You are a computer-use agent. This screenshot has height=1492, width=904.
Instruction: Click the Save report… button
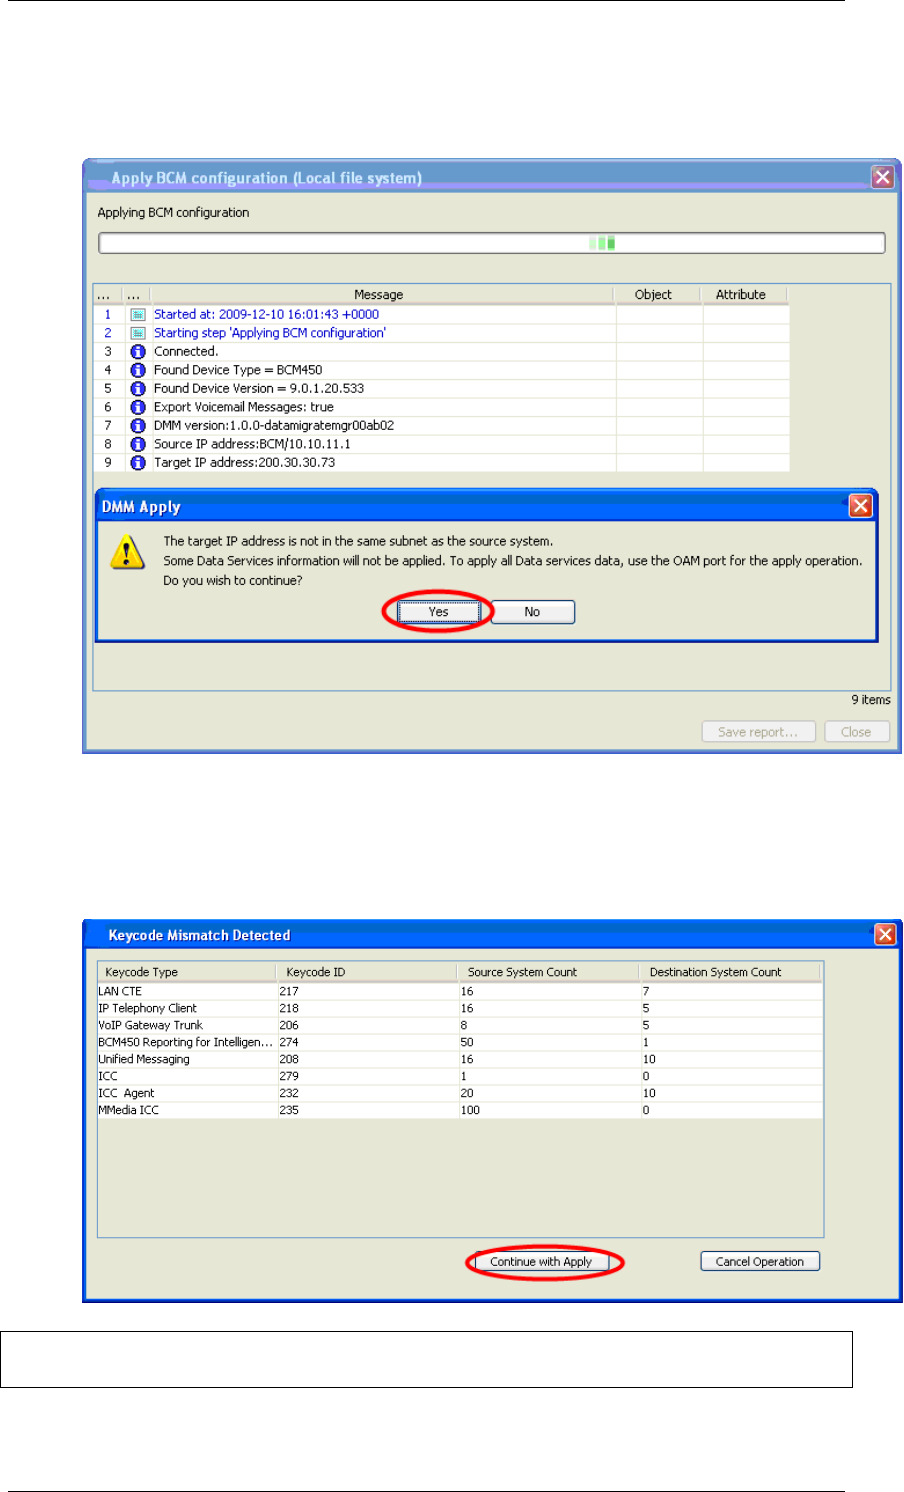pos(759,732)
